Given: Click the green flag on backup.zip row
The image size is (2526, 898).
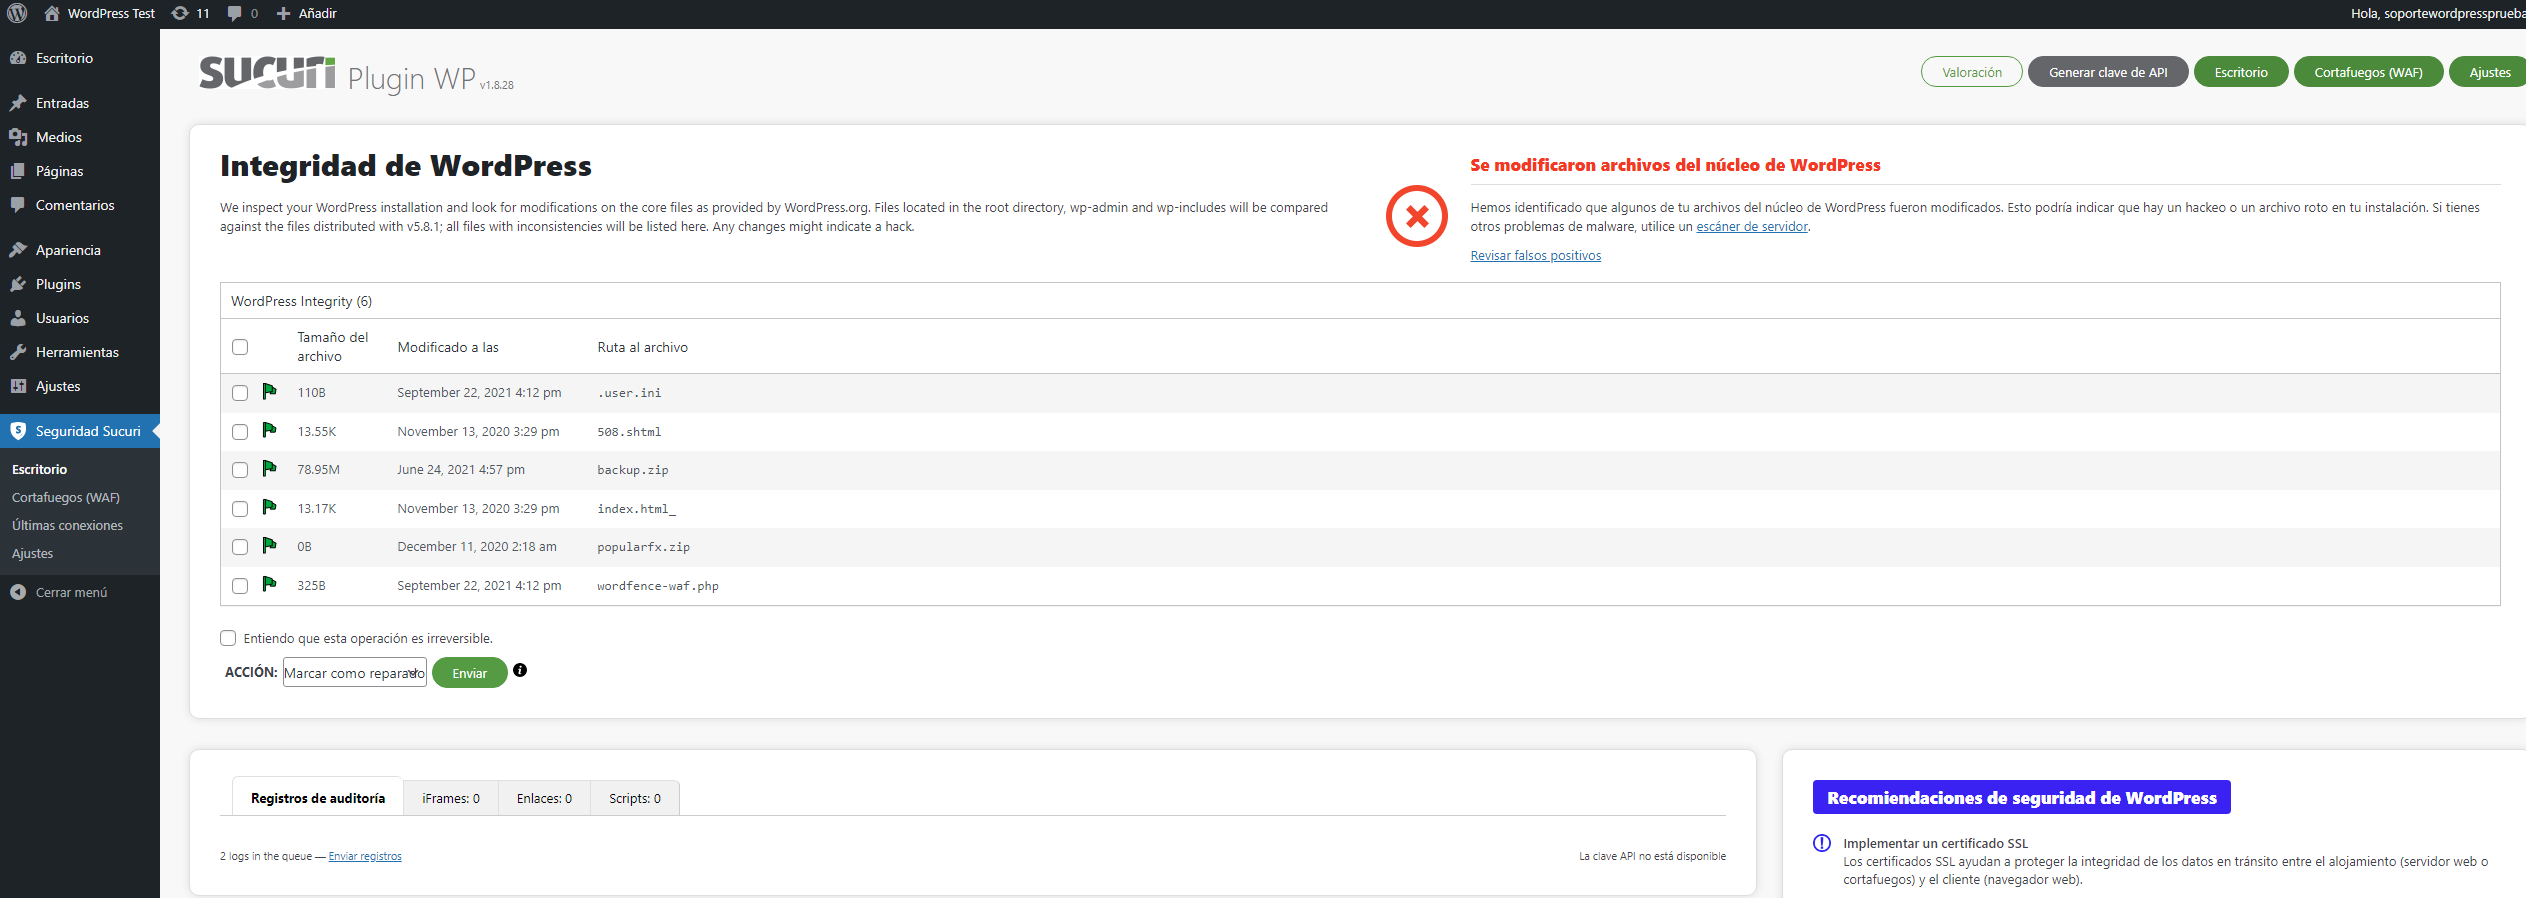Looking at the screenshot, I should (x=269, y=468).
